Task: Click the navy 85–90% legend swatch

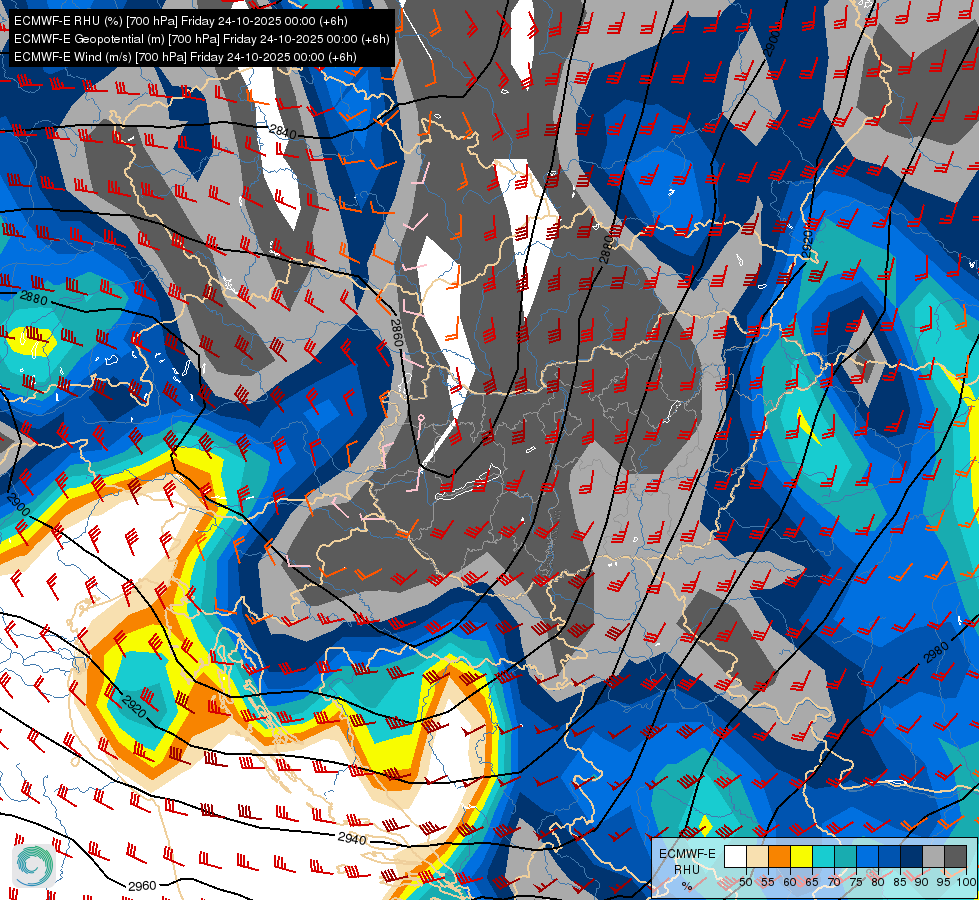Action: (x=912, y=856)
